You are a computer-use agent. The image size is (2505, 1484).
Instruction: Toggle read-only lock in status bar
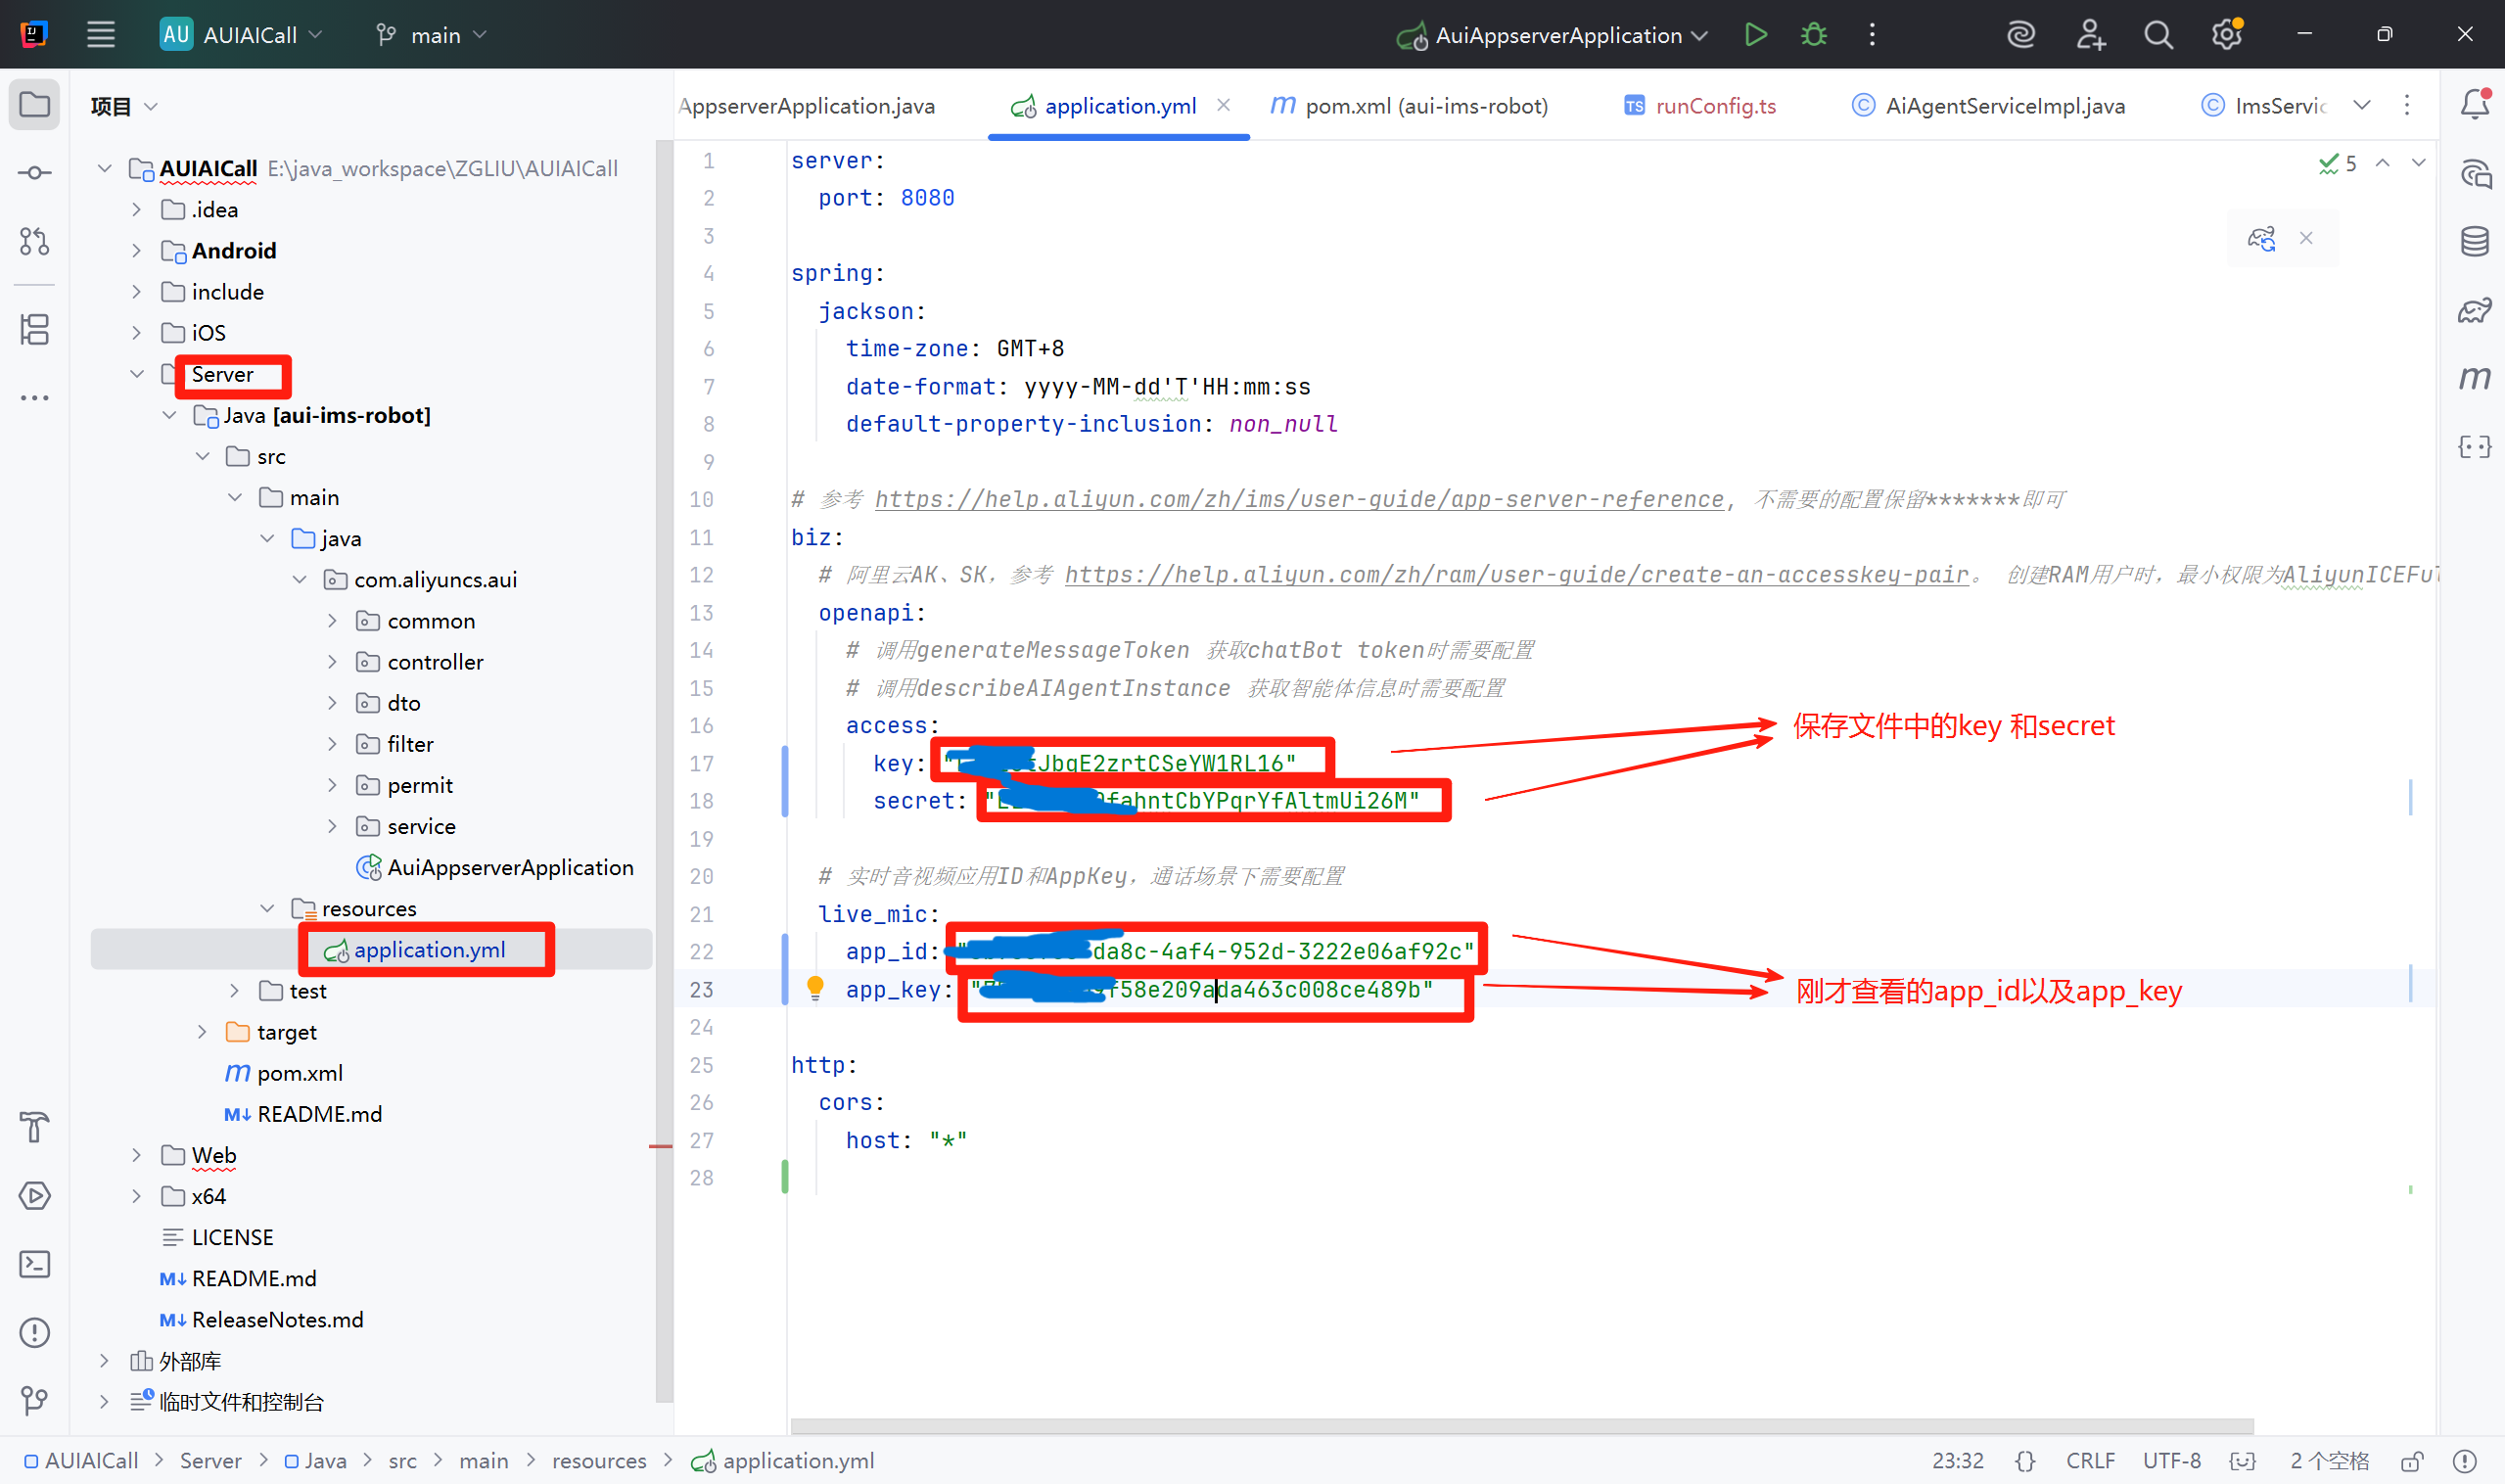coord(2411,1461)
